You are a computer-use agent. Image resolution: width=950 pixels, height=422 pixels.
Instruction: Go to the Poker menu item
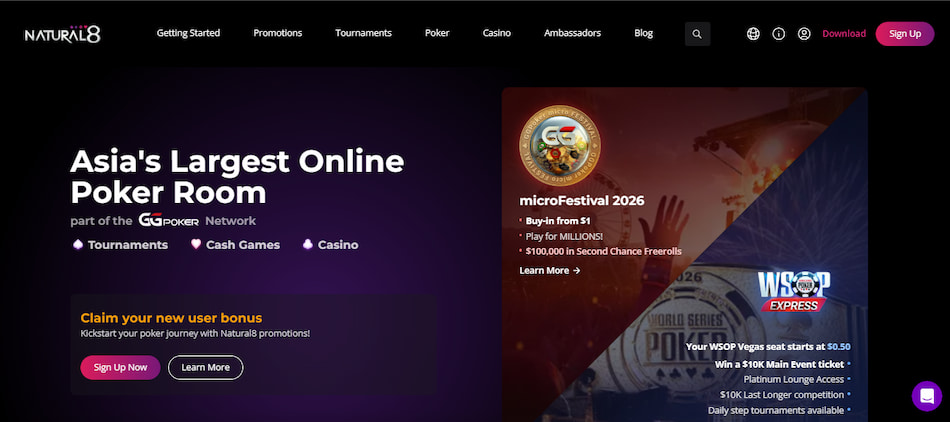tap(437, 33)
